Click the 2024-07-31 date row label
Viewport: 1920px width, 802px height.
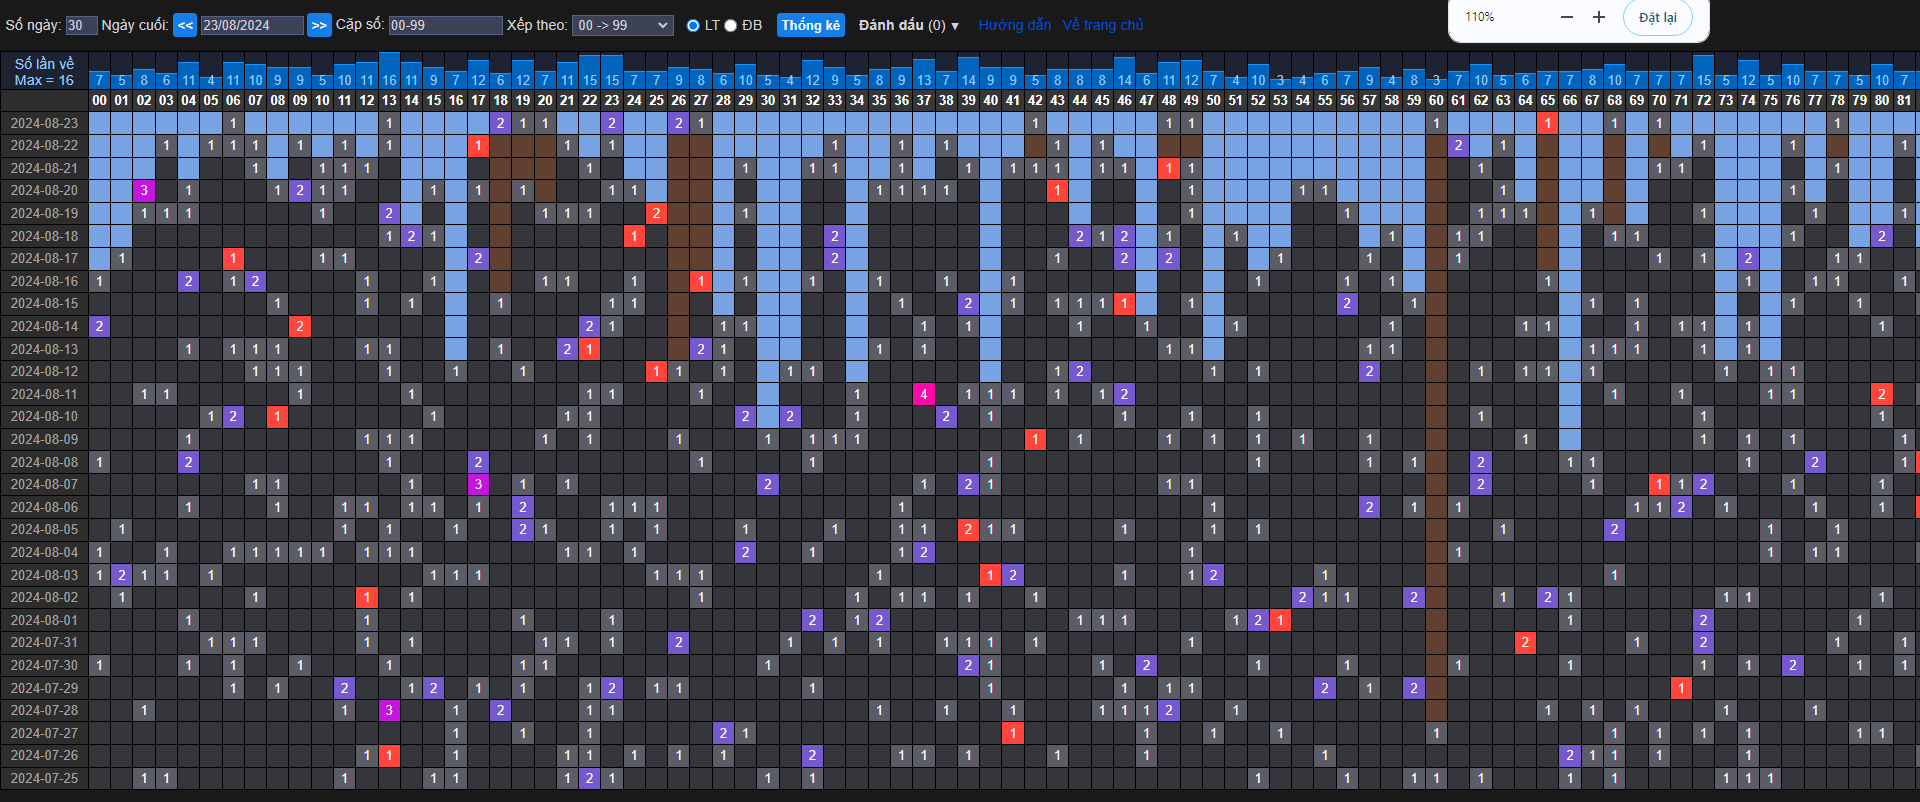click(44, 642)
